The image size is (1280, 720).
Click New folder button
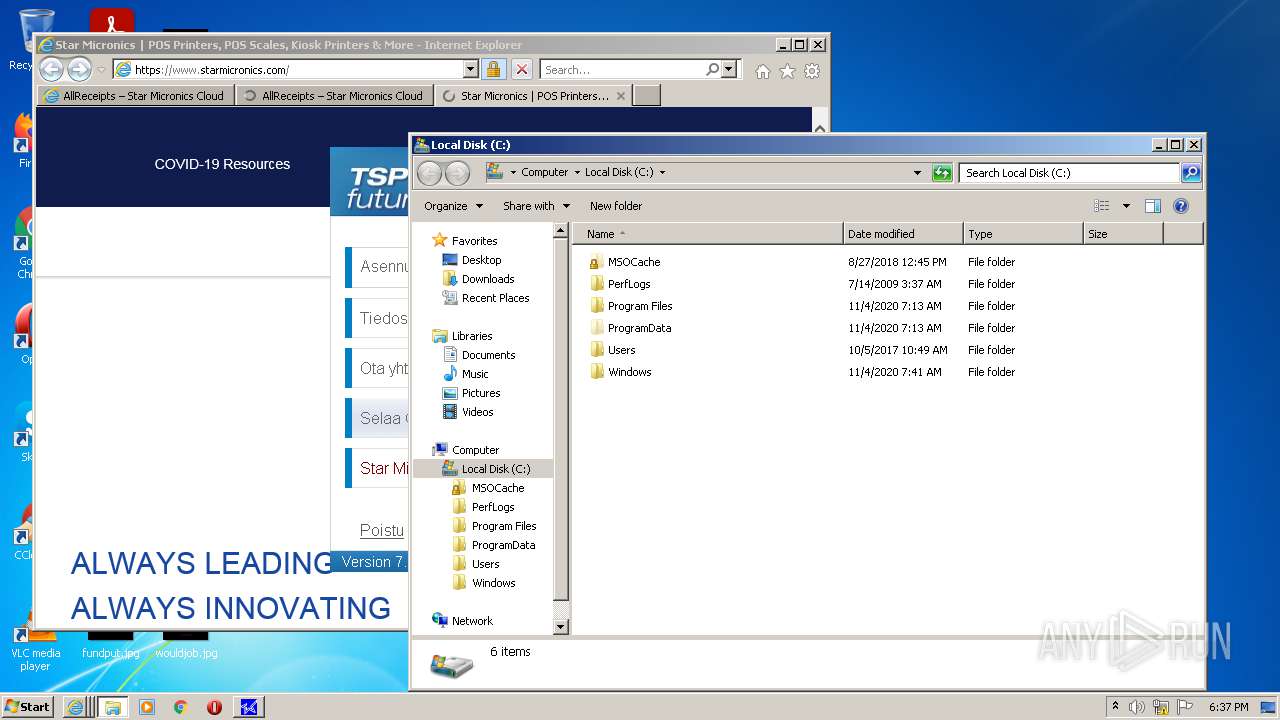pyautogui.click(x=616, y=206)
